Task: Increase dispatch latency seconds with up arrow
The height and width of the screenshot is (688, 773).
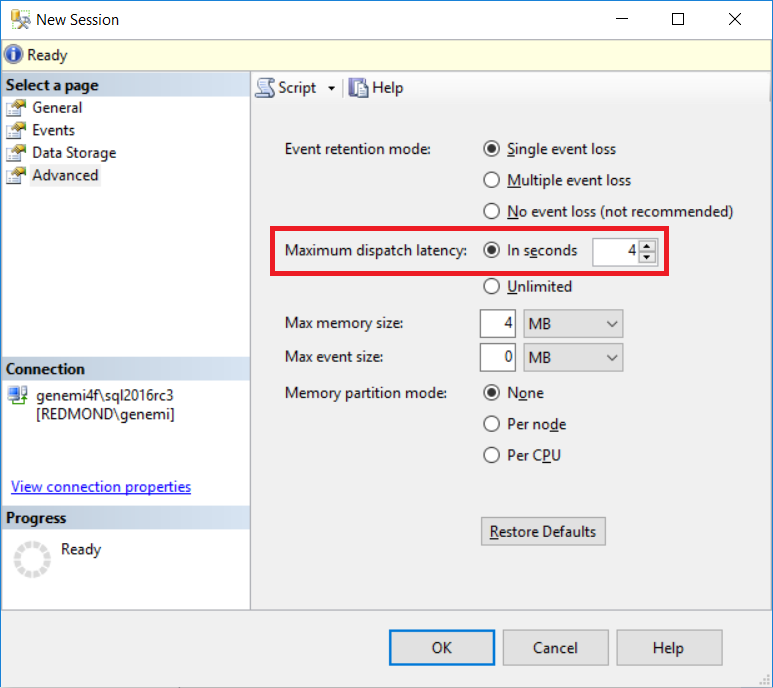Action: (x=647, y=245)
